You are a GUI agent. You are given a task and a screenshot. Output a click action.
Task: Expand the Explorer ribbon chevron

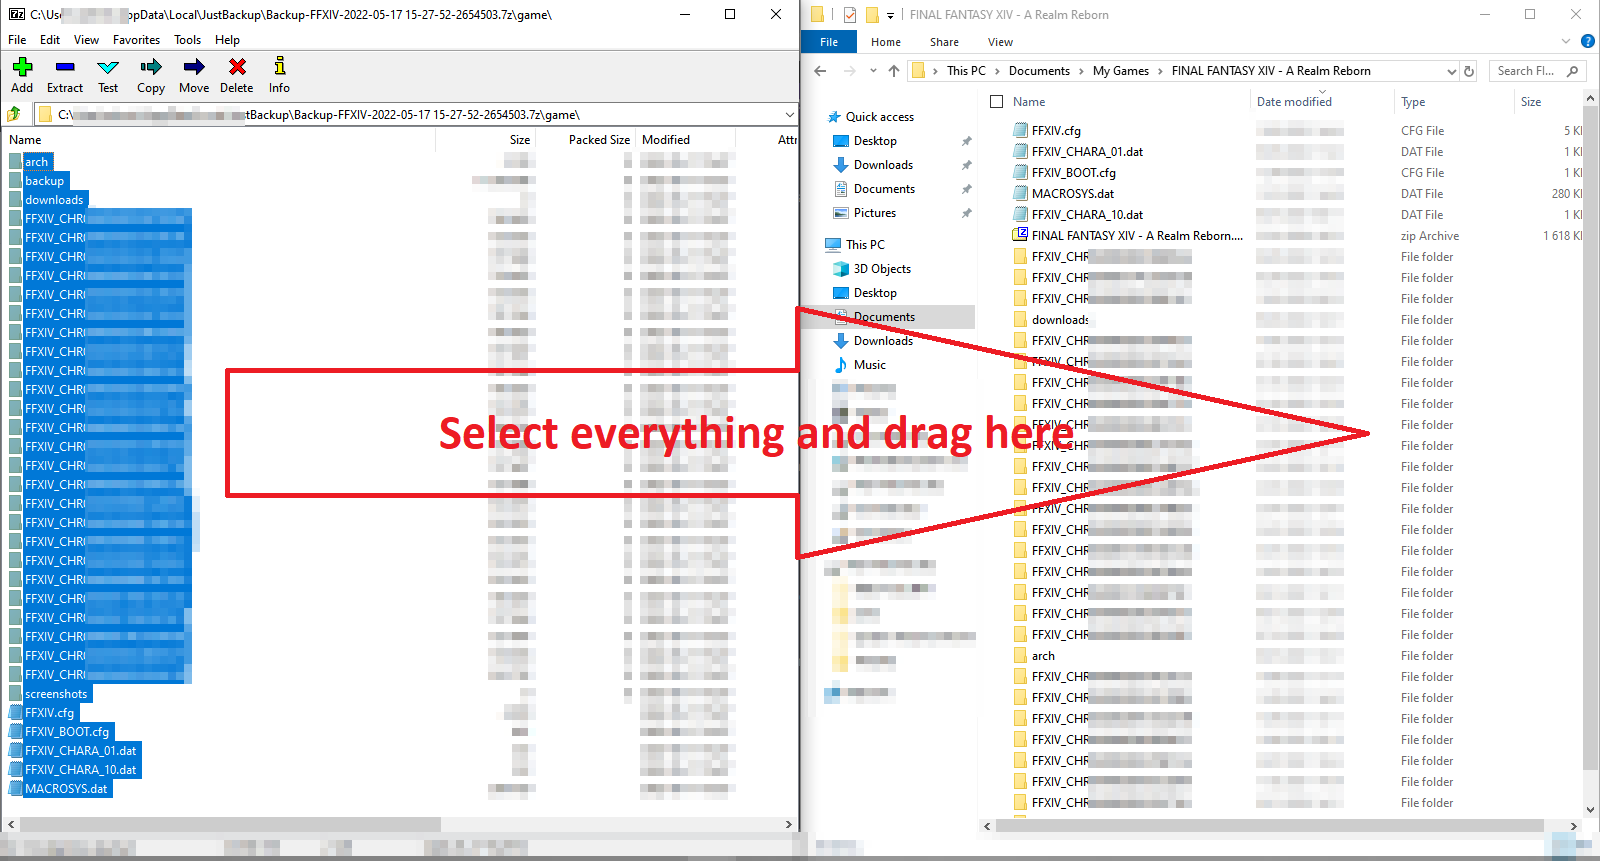point(1566,42)
